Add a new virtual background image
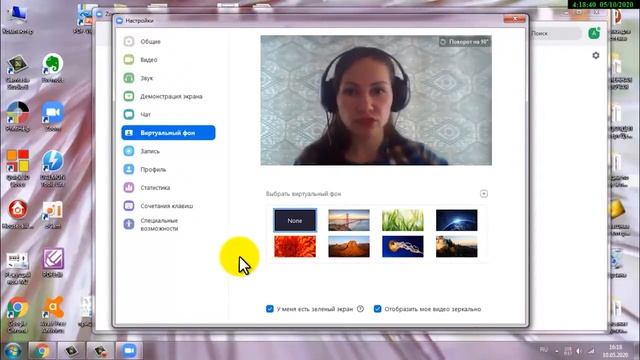 point(484,193)
